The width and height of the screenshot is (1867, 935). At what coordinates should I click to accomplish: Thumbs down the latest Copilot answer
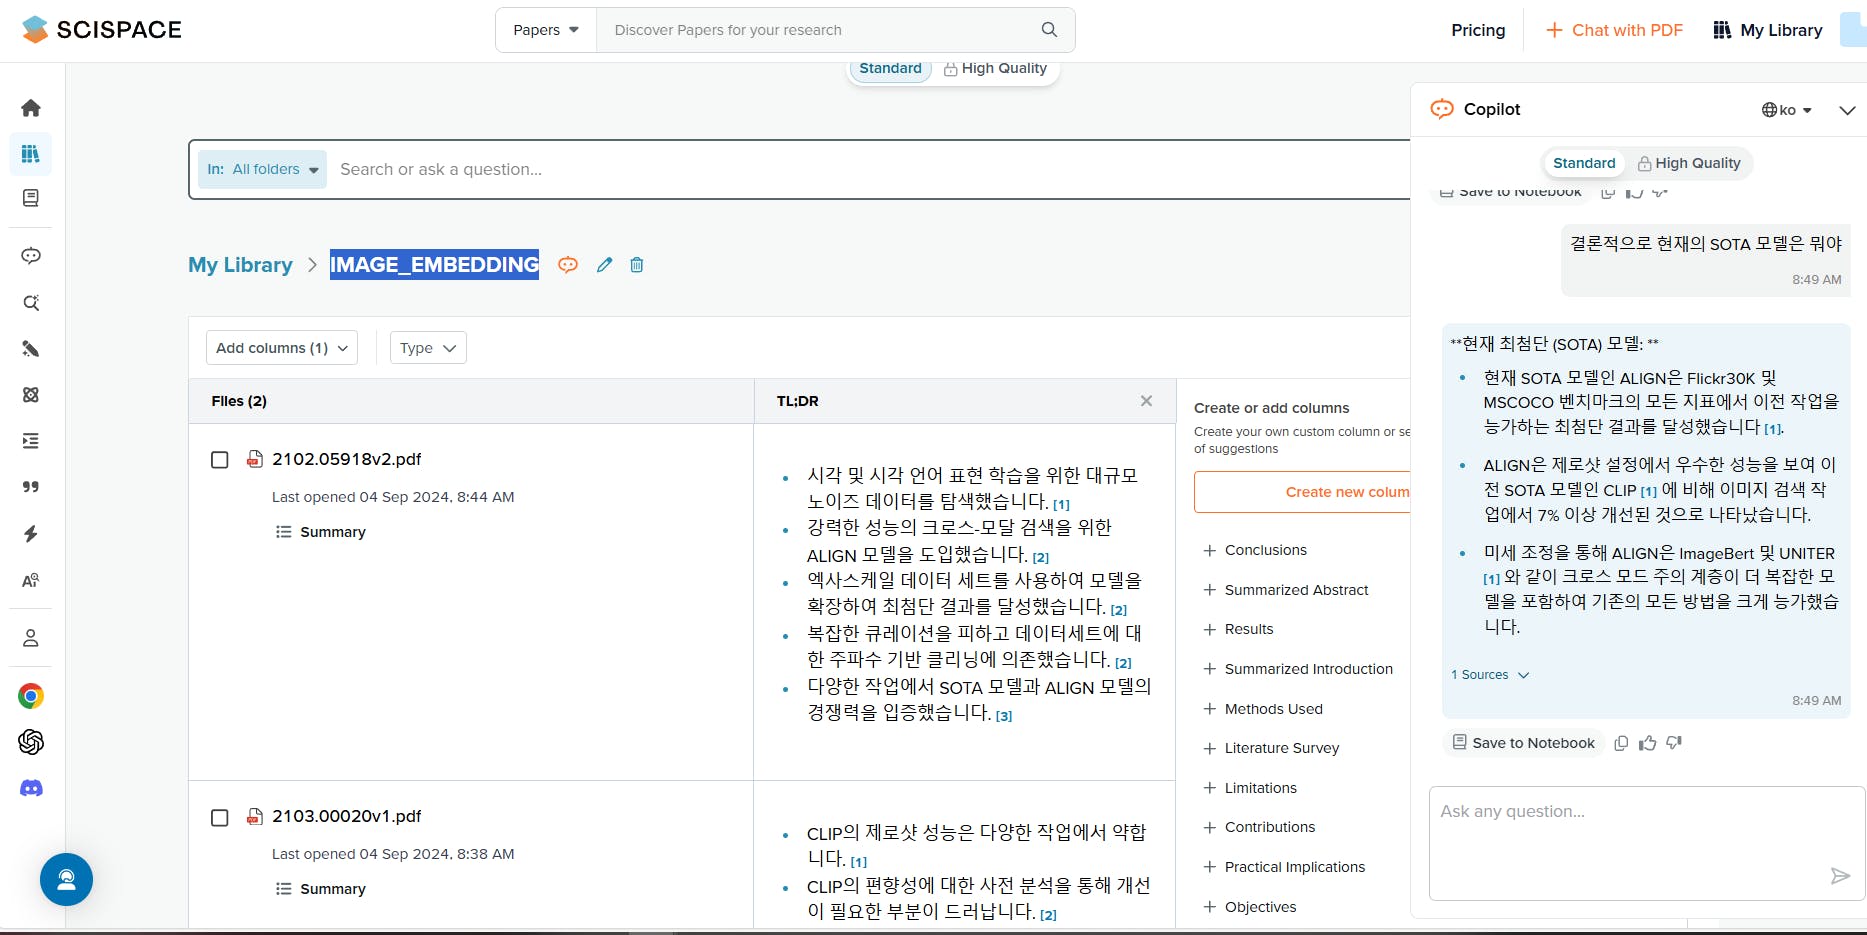coord(1674,743)
